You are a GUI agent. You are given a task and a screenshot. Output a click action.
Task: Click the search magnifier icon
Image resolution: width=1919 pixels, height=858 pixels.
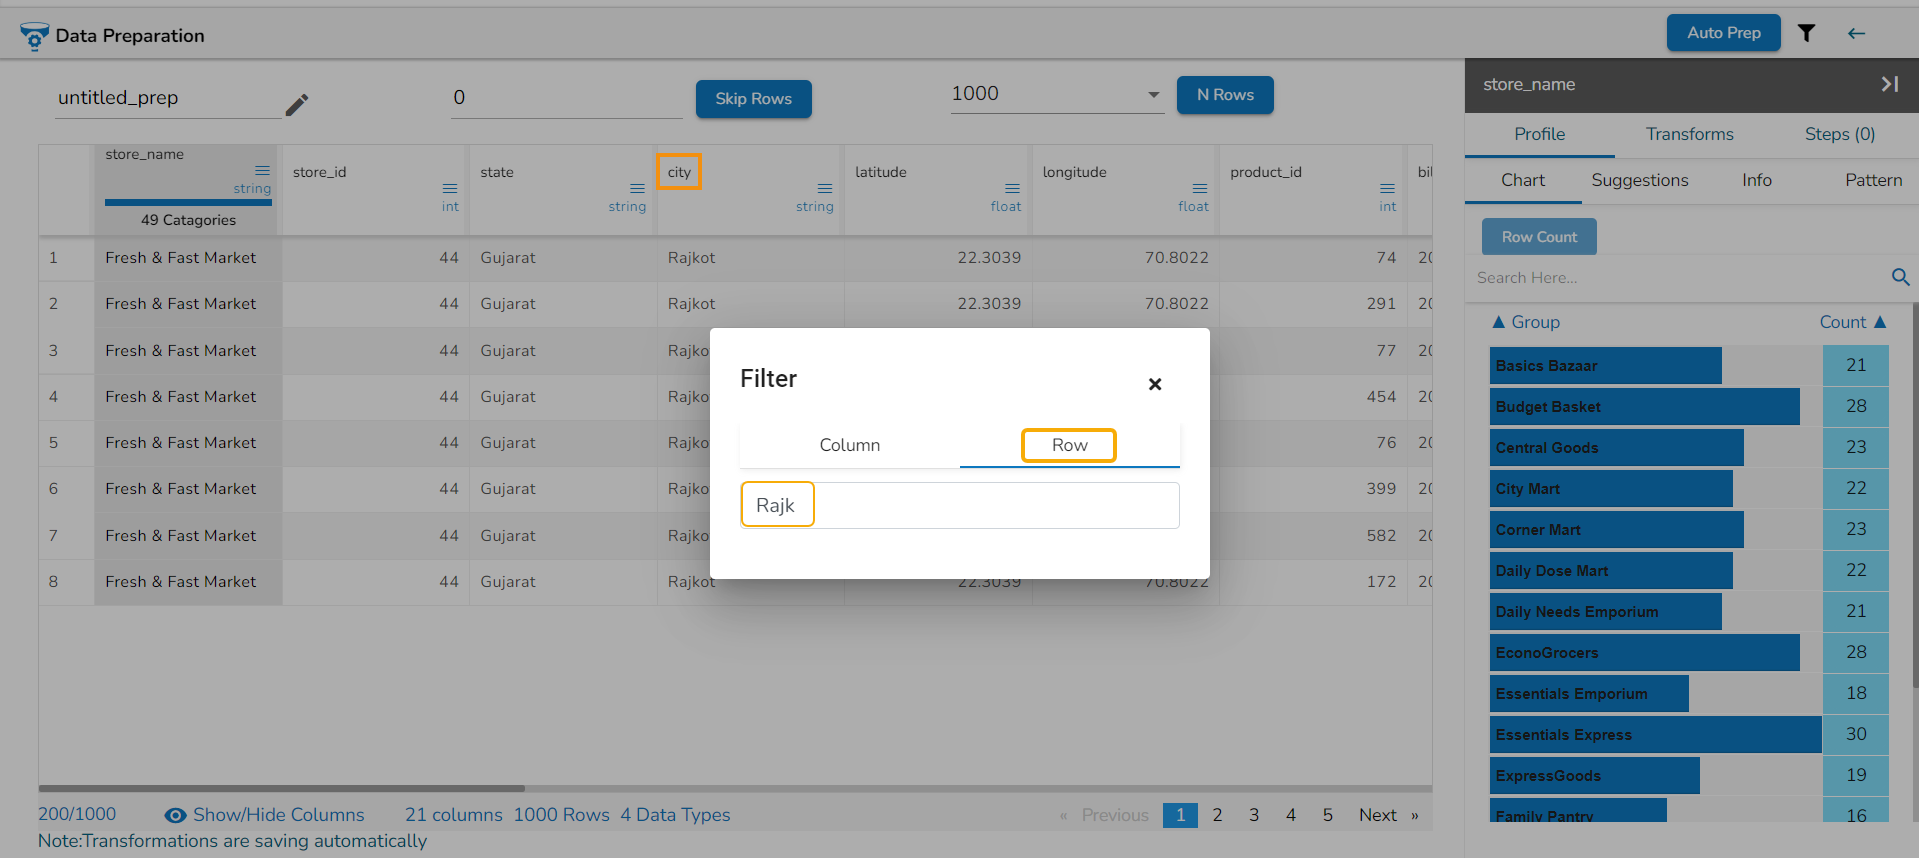(1900, 277)
